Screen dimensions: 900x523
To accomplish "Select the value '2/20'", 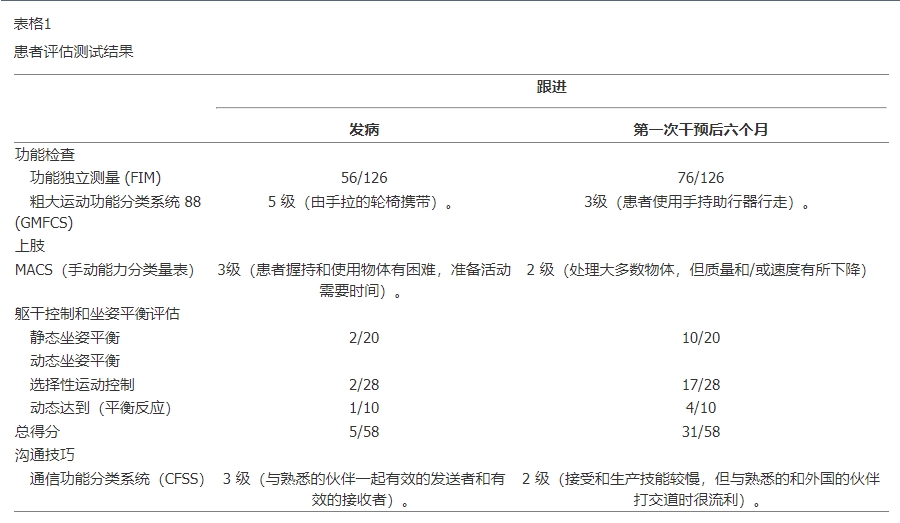I will point(364,338).
